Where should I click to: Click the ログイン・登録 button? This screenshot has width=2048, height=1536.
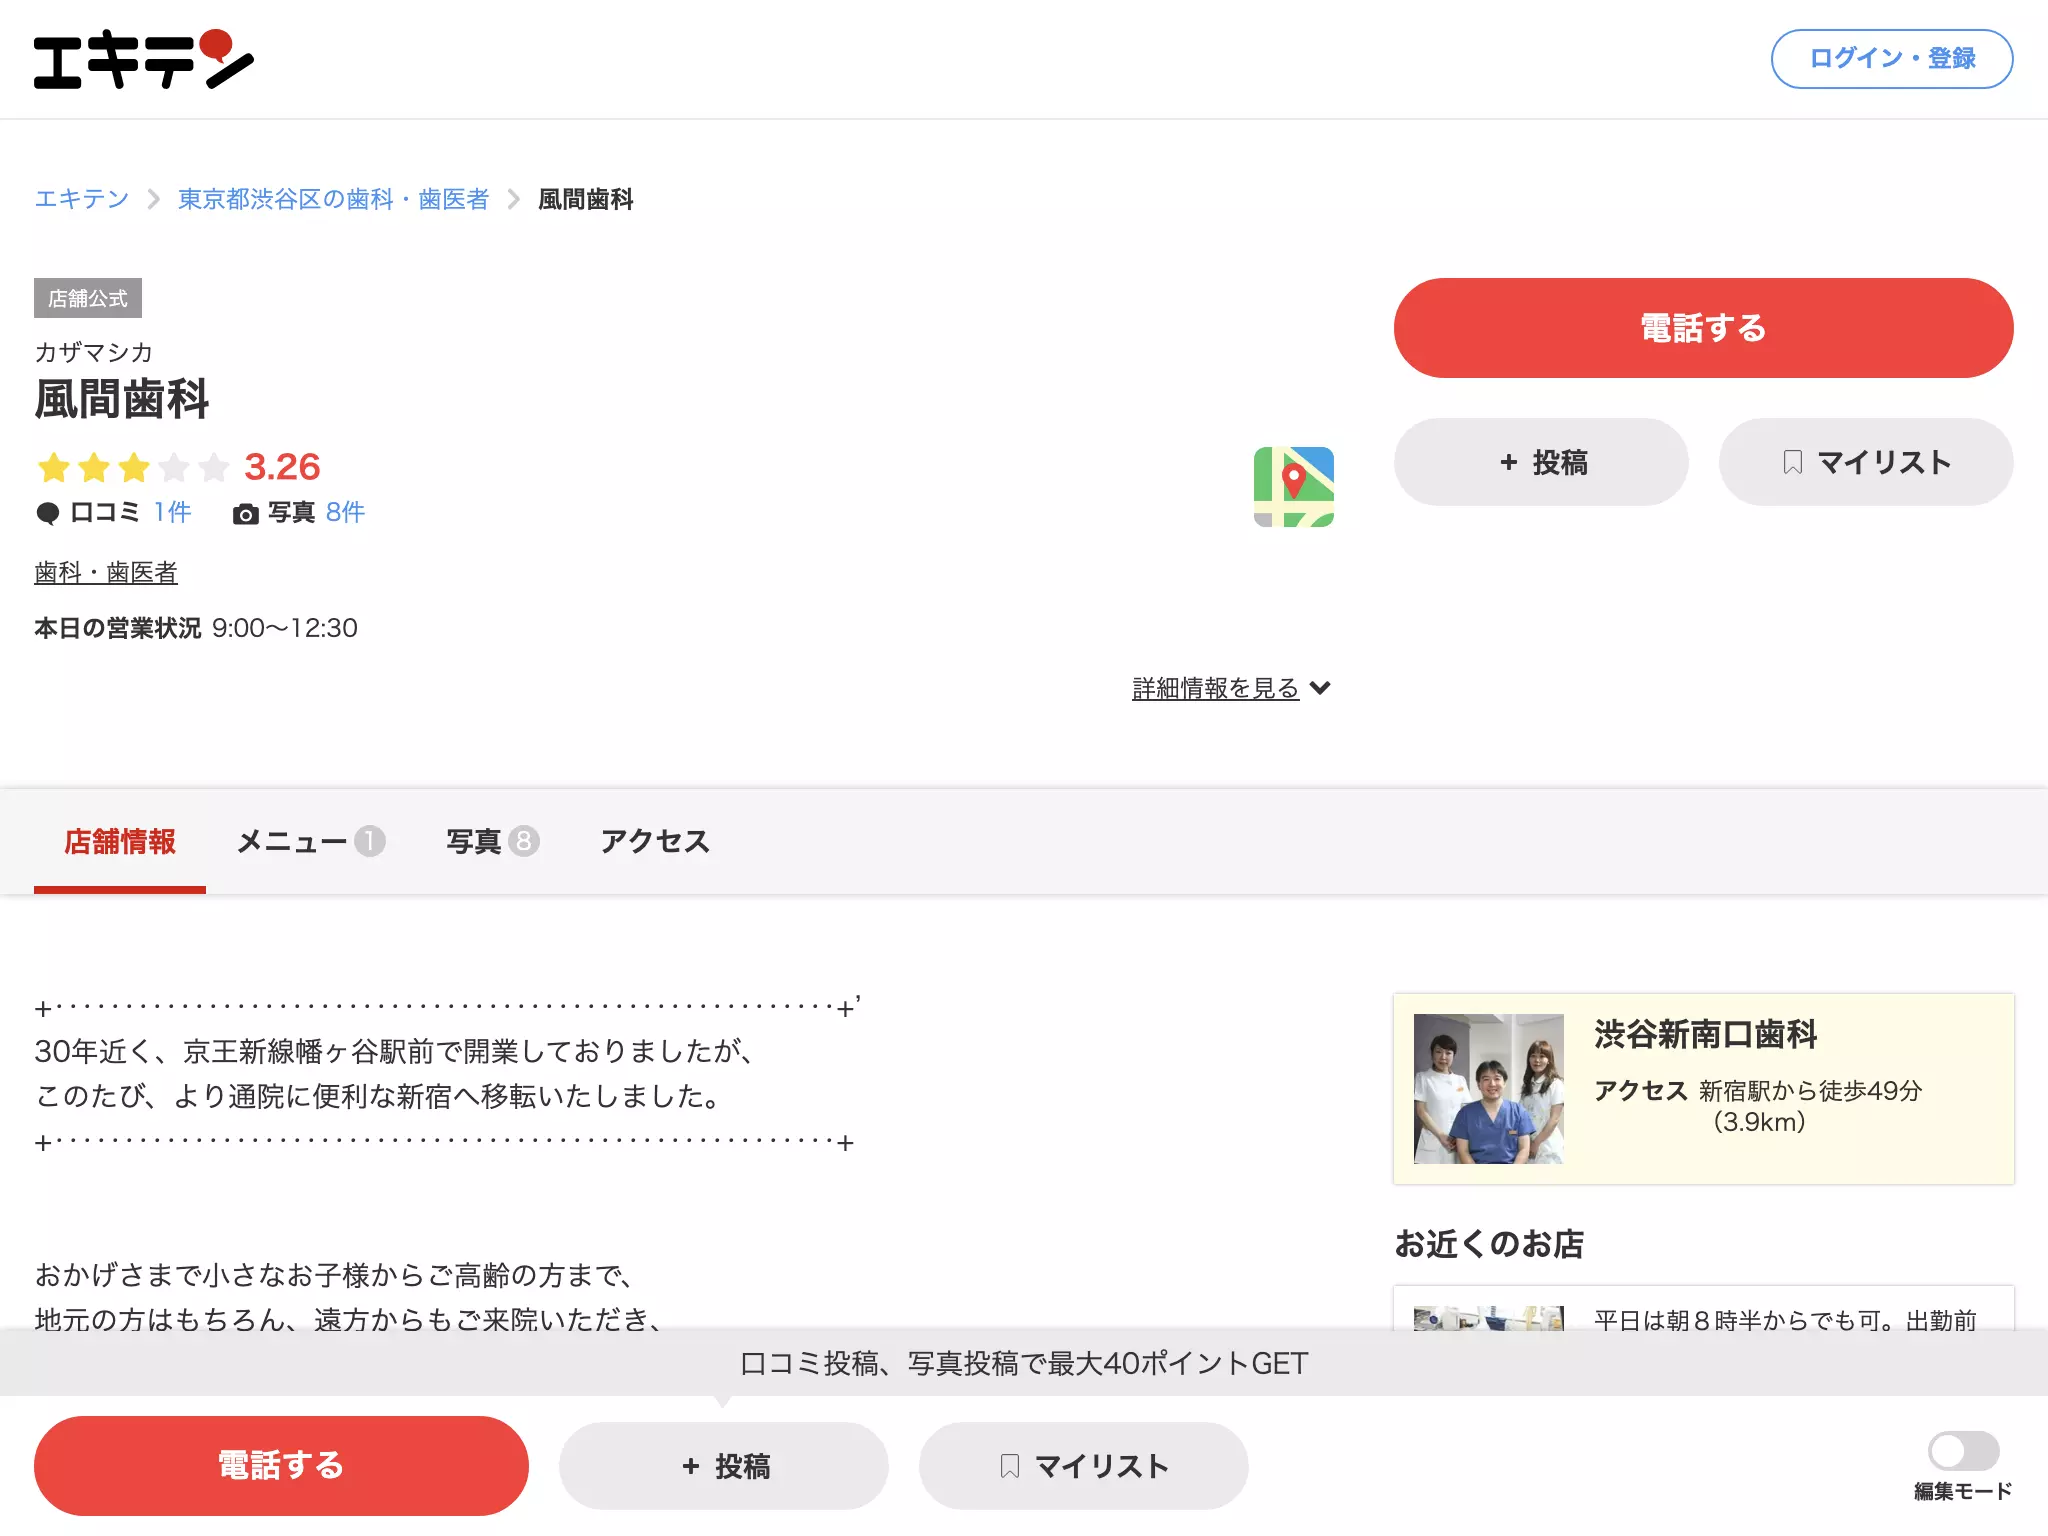coord(1892,59)
